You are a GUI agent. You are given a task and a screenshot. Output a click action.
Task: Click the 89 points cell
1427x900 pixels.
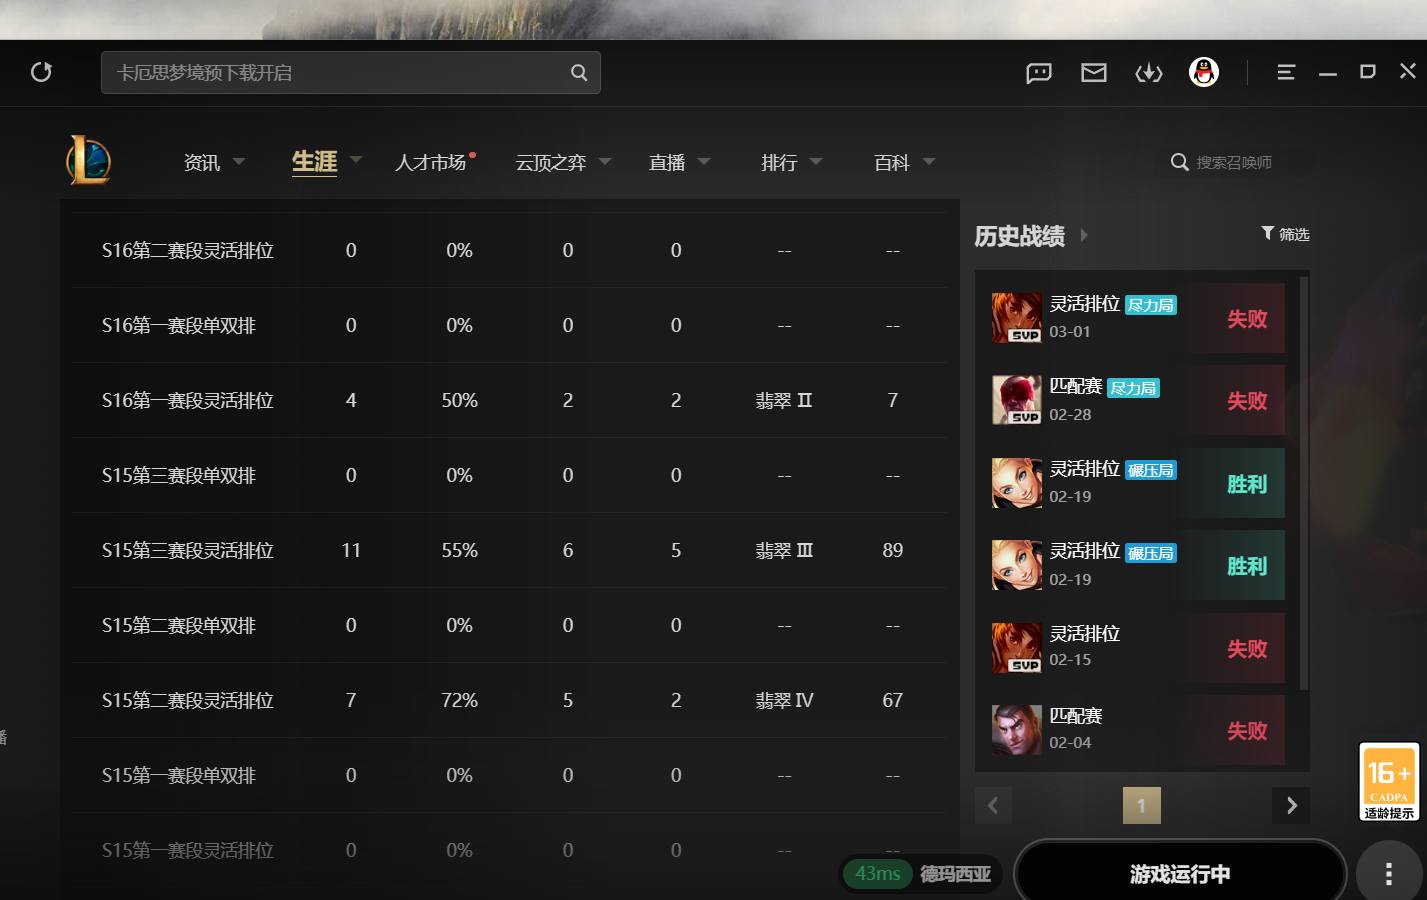(x=893, y=550)
